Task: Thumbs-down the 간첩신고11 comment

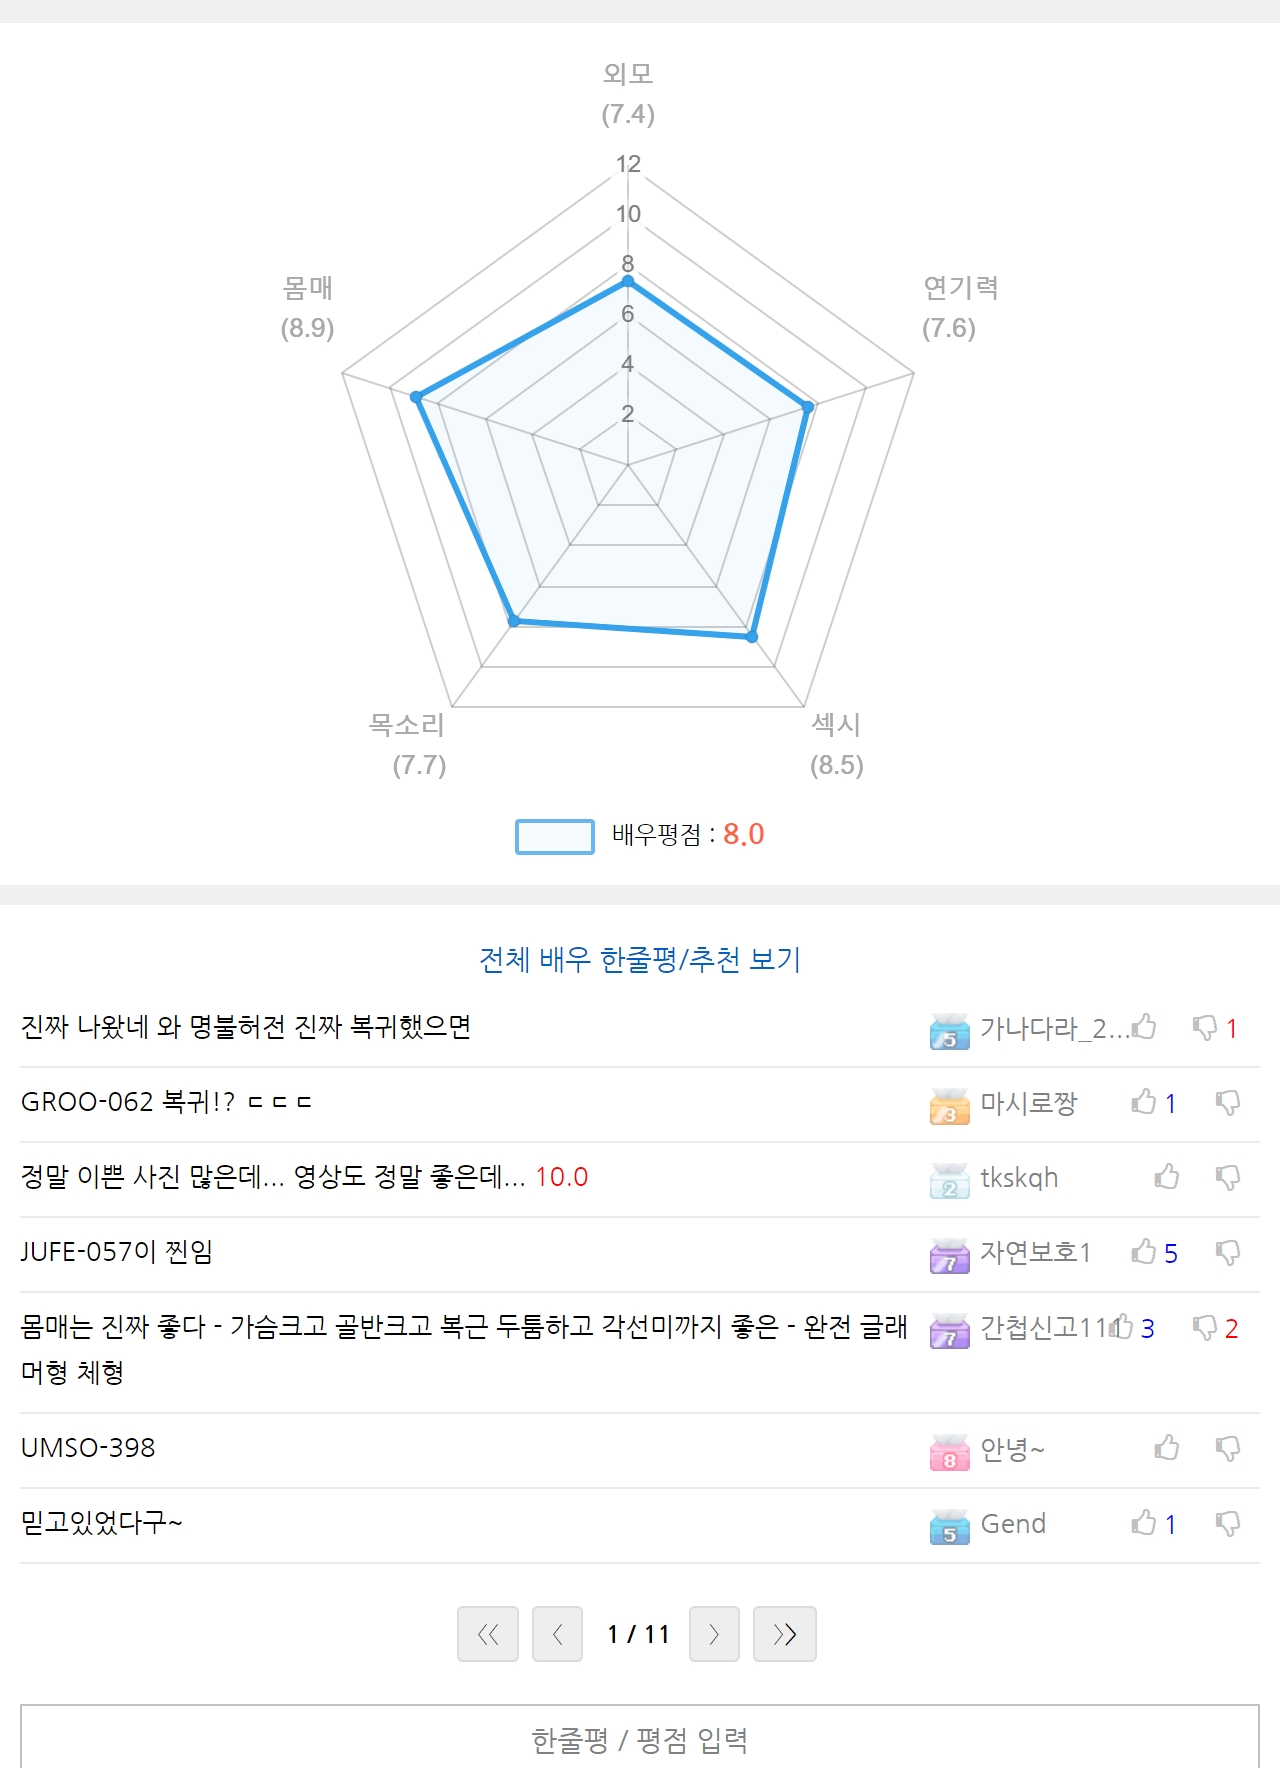Action: [1204, 1328]
